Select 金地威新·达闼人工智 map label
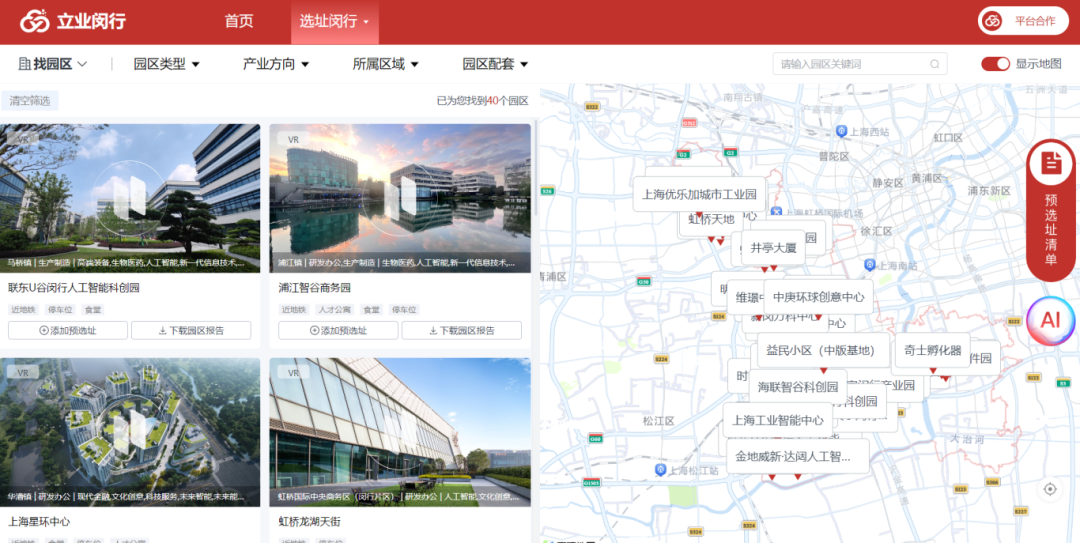This screenshot has height=543, width=1080. click(798, 456)
